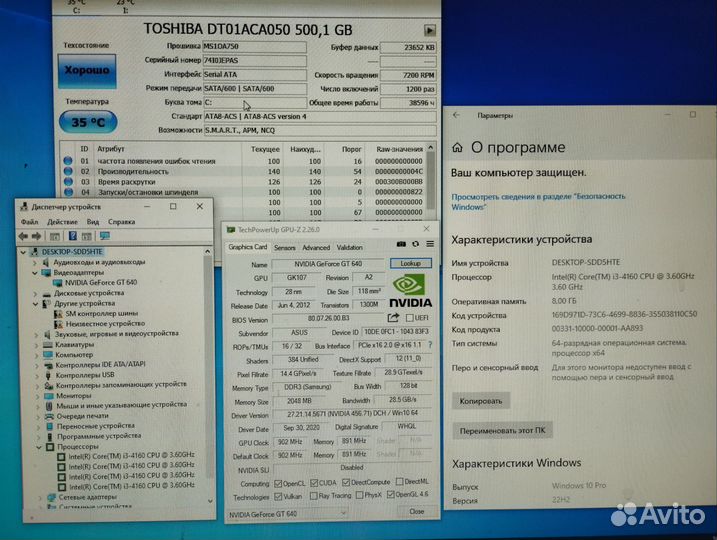Click the blue status dot for attribute 03
717x540 pixels.
tap(68, 182)
